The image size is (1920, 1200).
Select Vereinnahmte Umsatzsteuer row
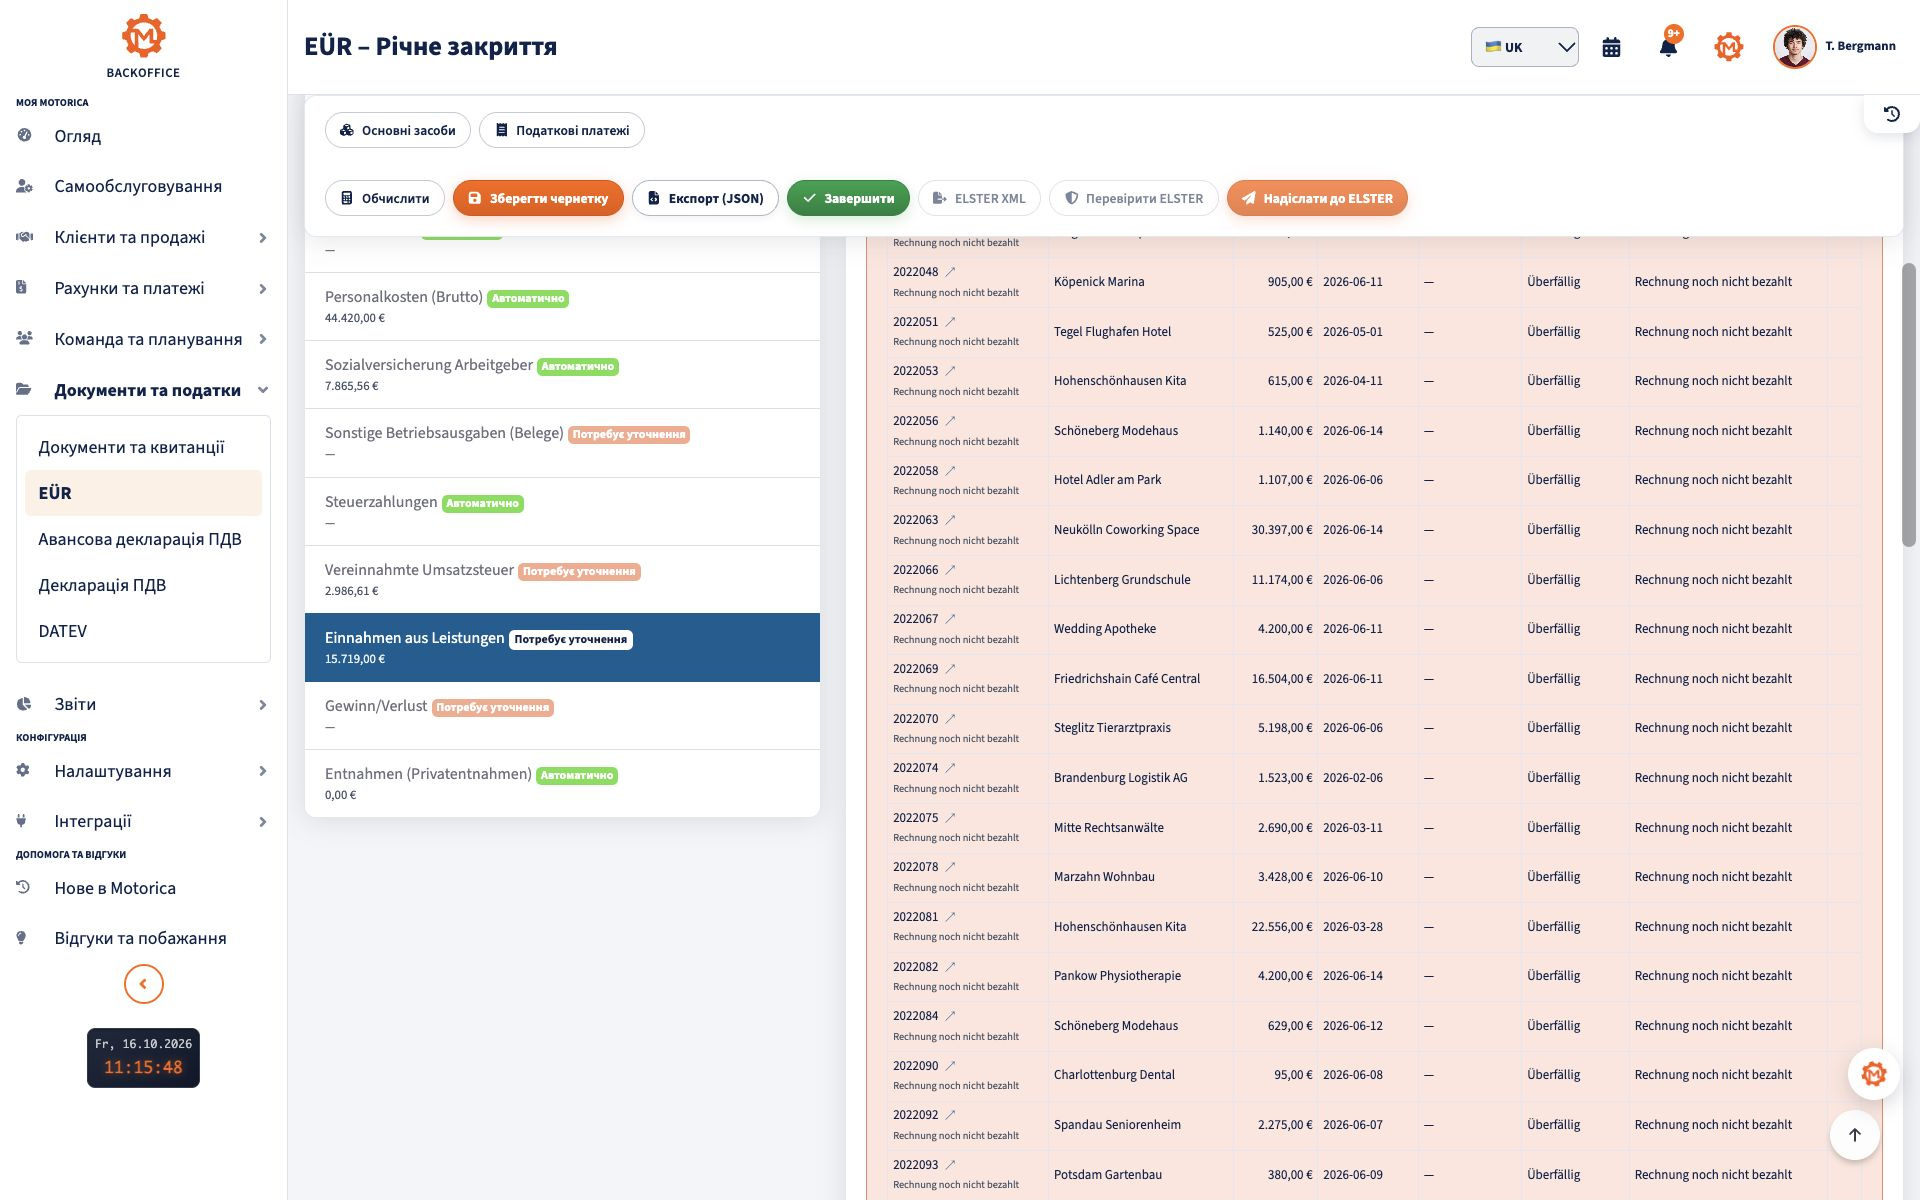click(x=562, y=580)
